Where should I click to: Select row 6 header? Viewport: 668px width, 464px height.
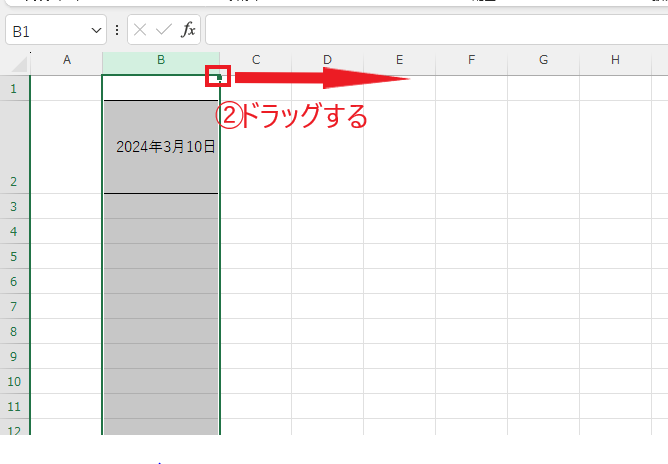[x=14, y=281]
